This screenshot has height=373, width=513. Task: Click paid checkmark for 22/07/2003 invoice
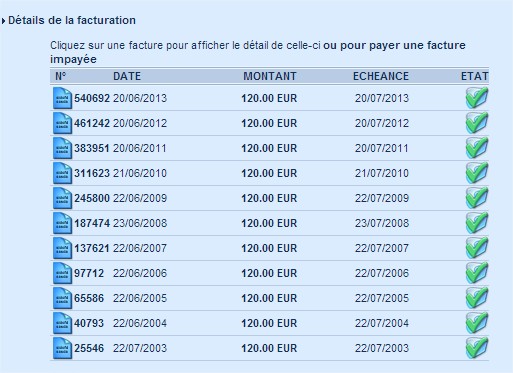point(477,348)
